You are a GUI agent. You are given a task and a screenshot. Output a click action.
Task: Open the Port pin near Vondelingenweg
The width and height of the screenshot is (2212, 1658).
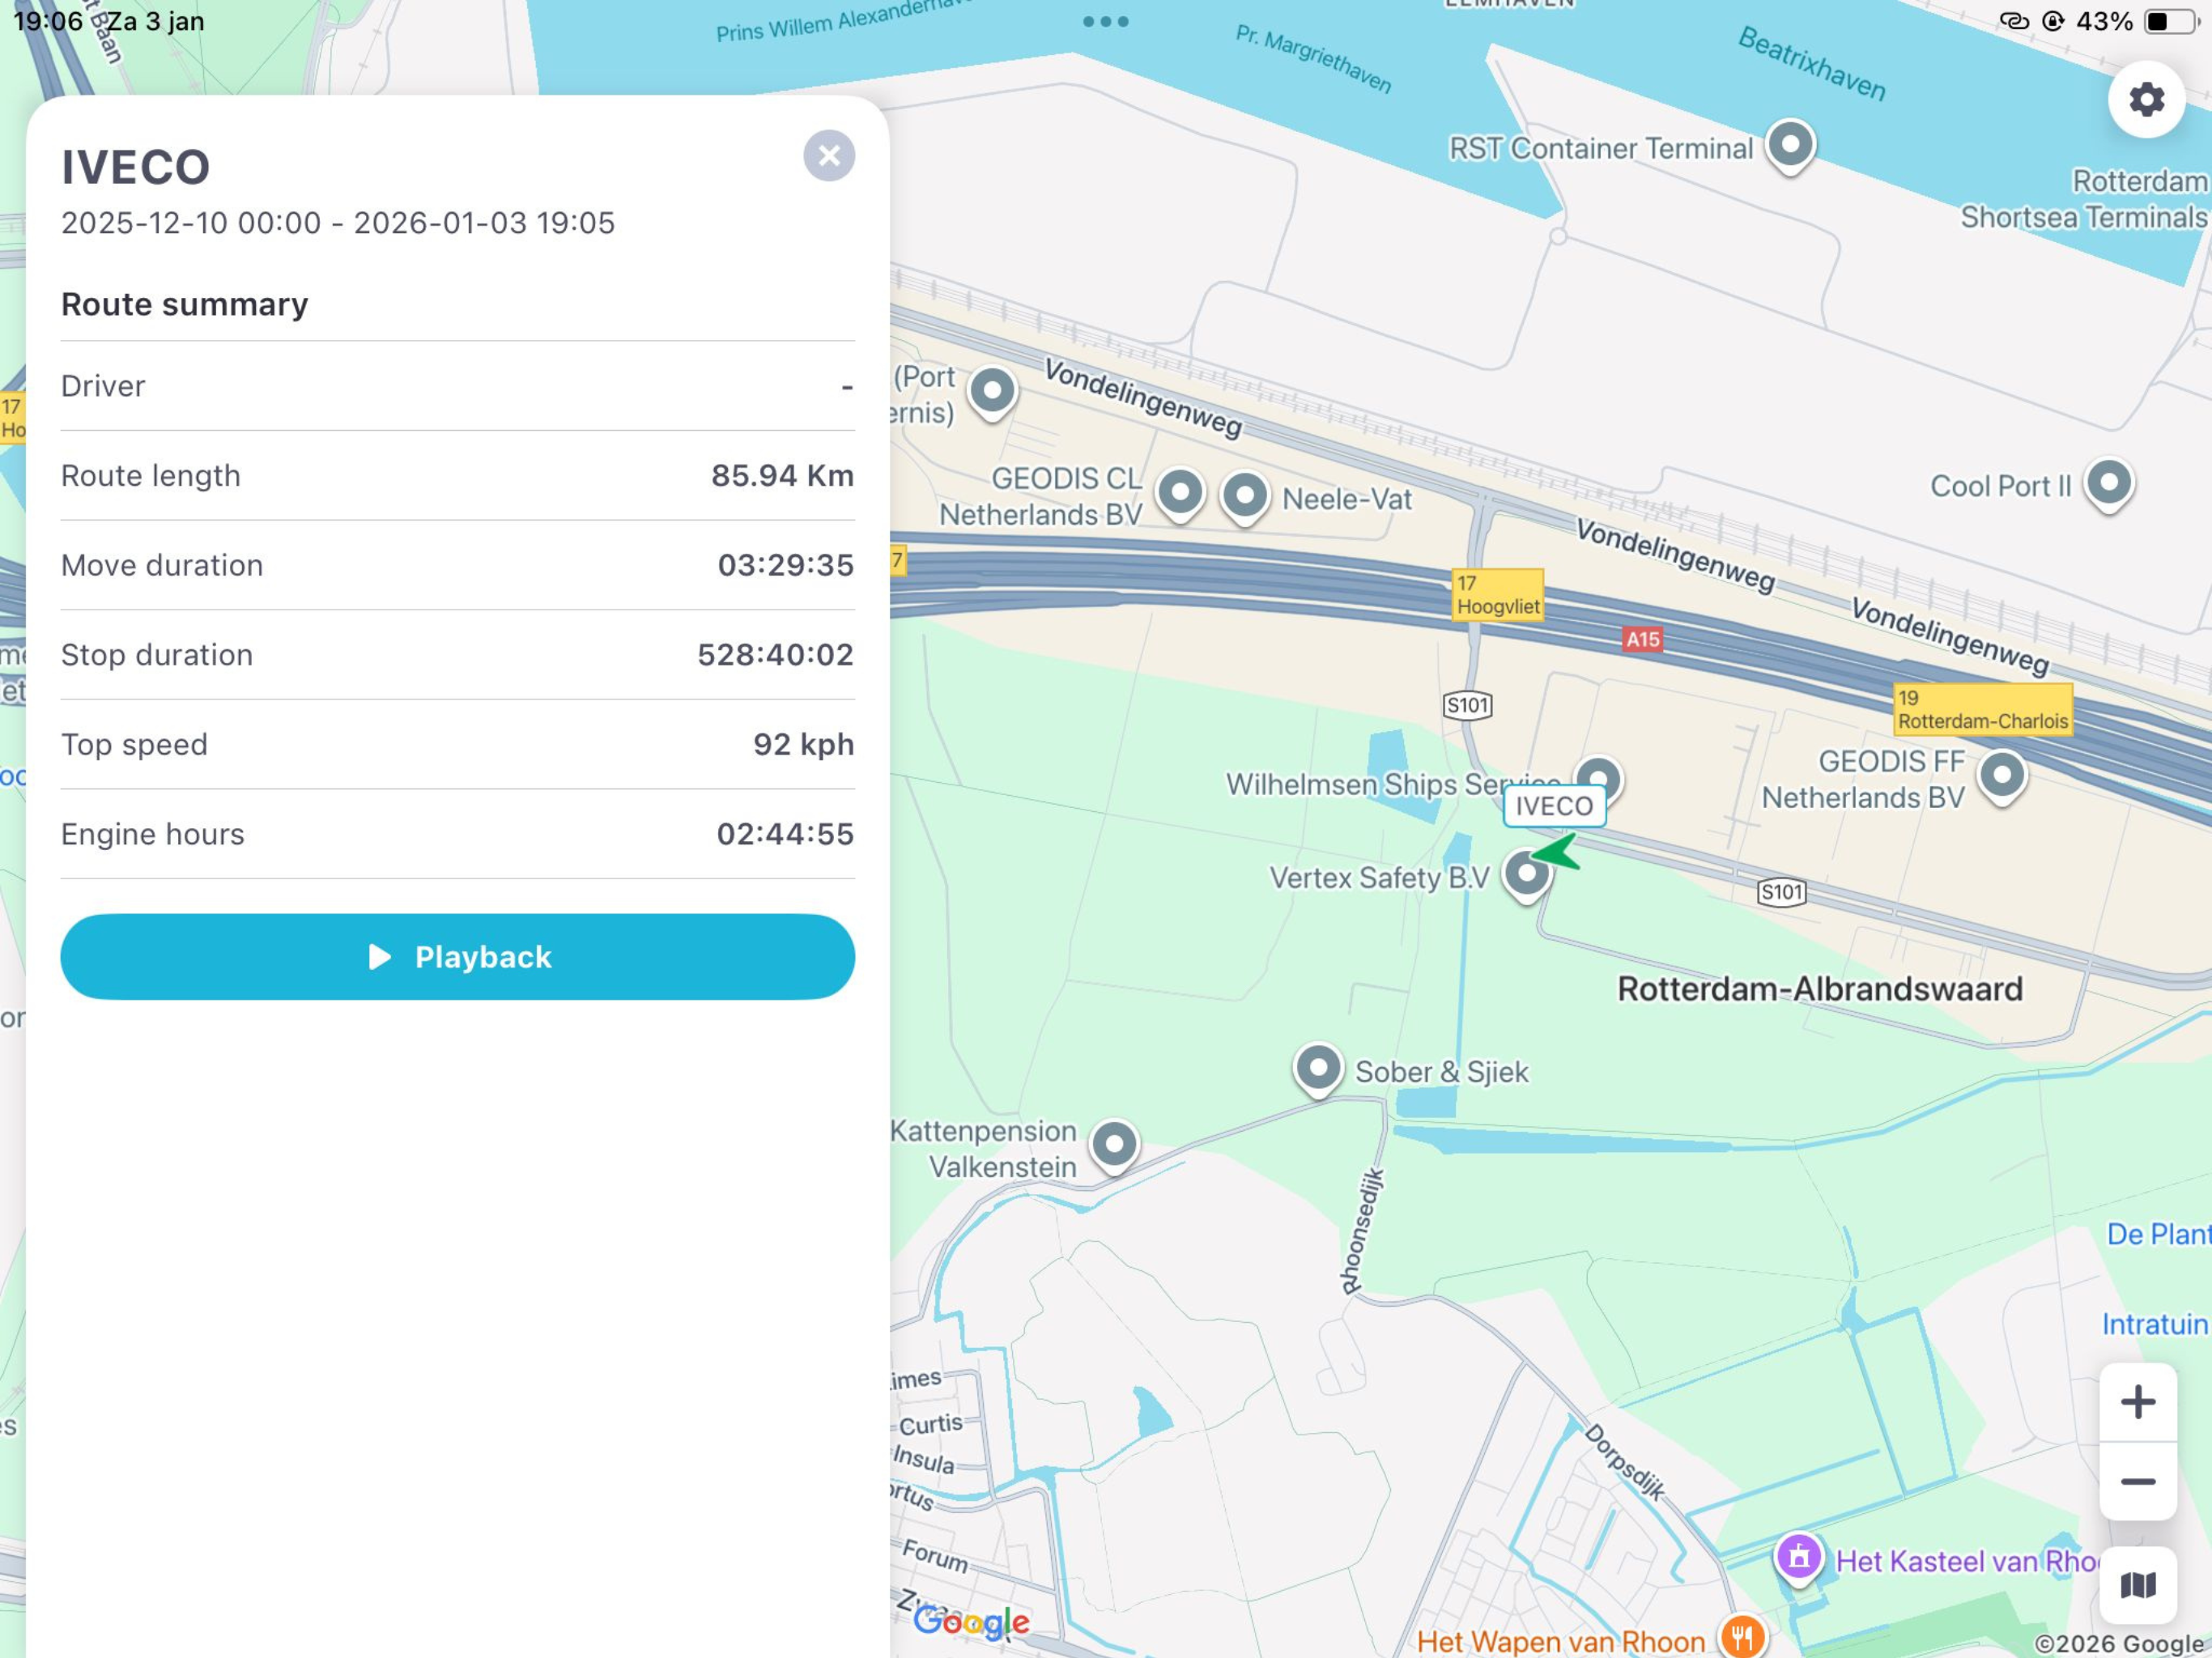tap(992, 393)
